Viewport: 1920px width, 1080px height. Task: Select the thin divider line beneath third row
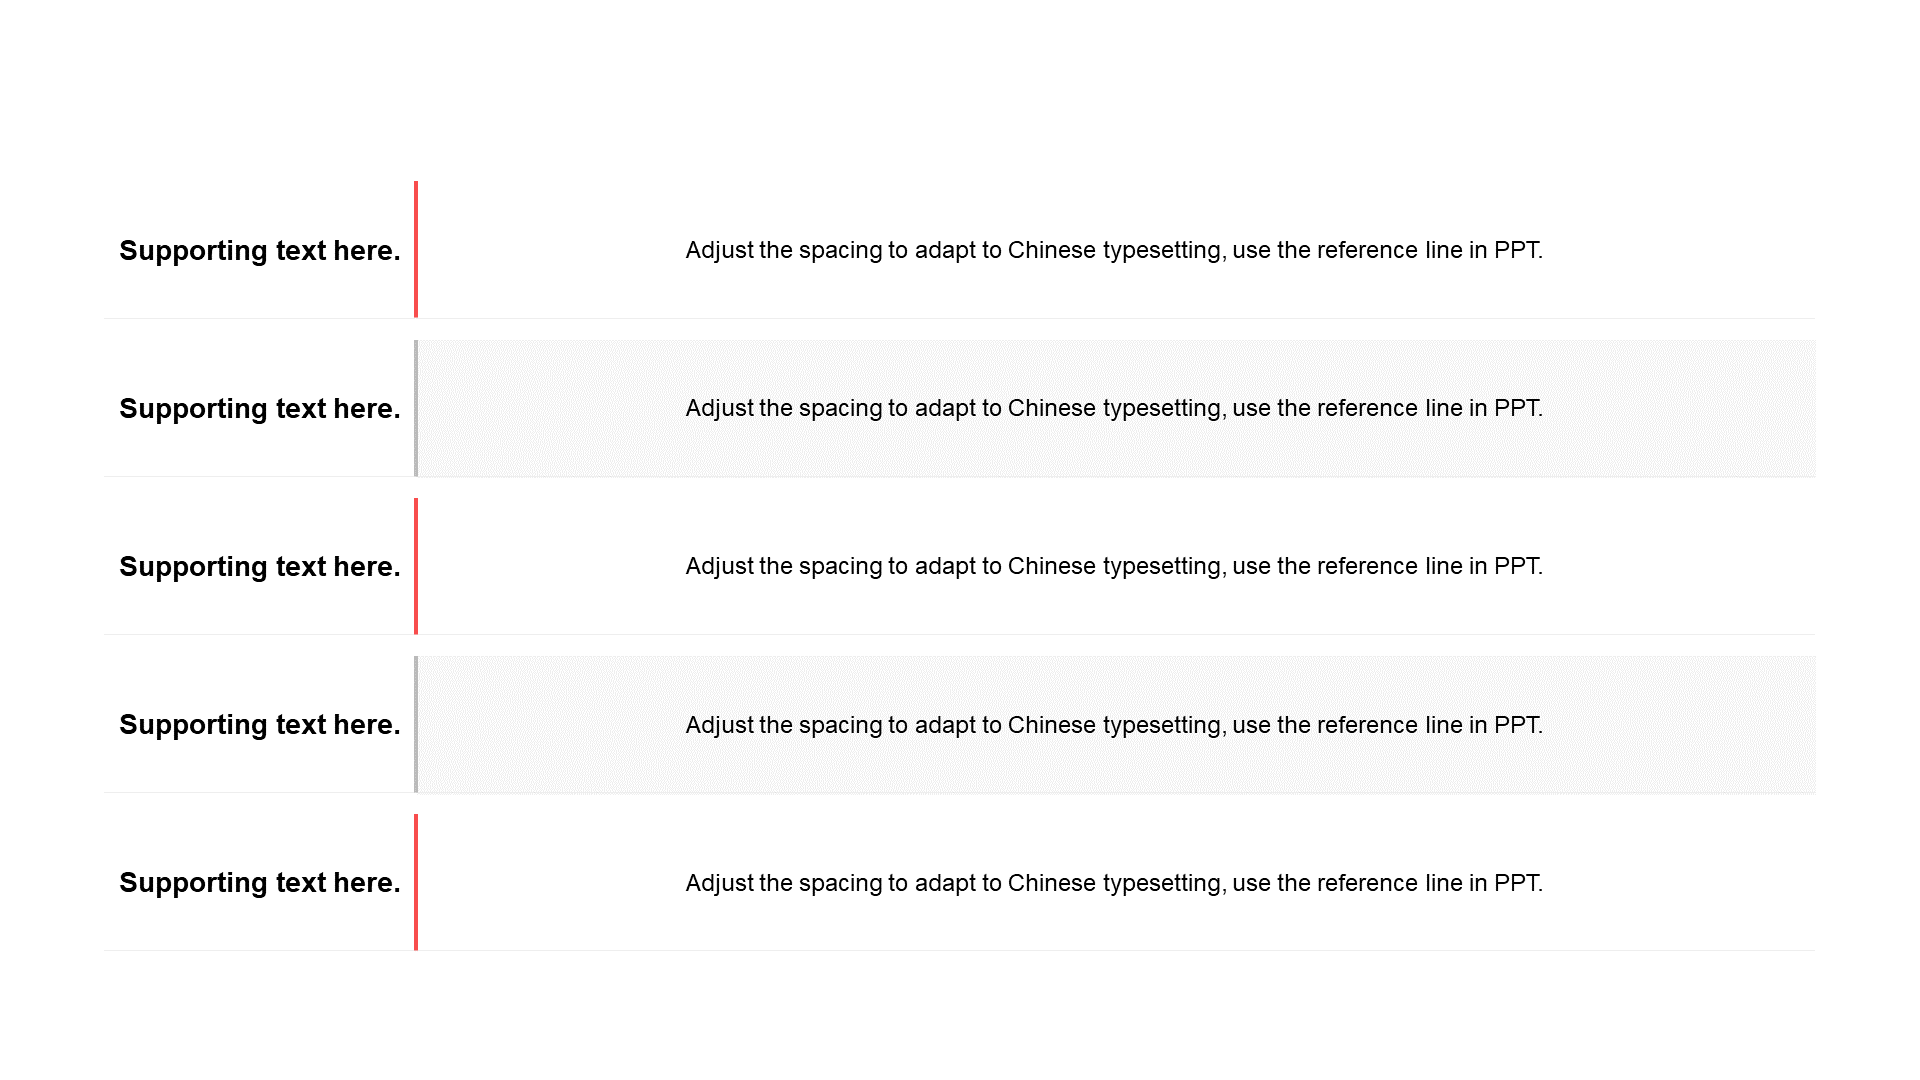point(960,634)
